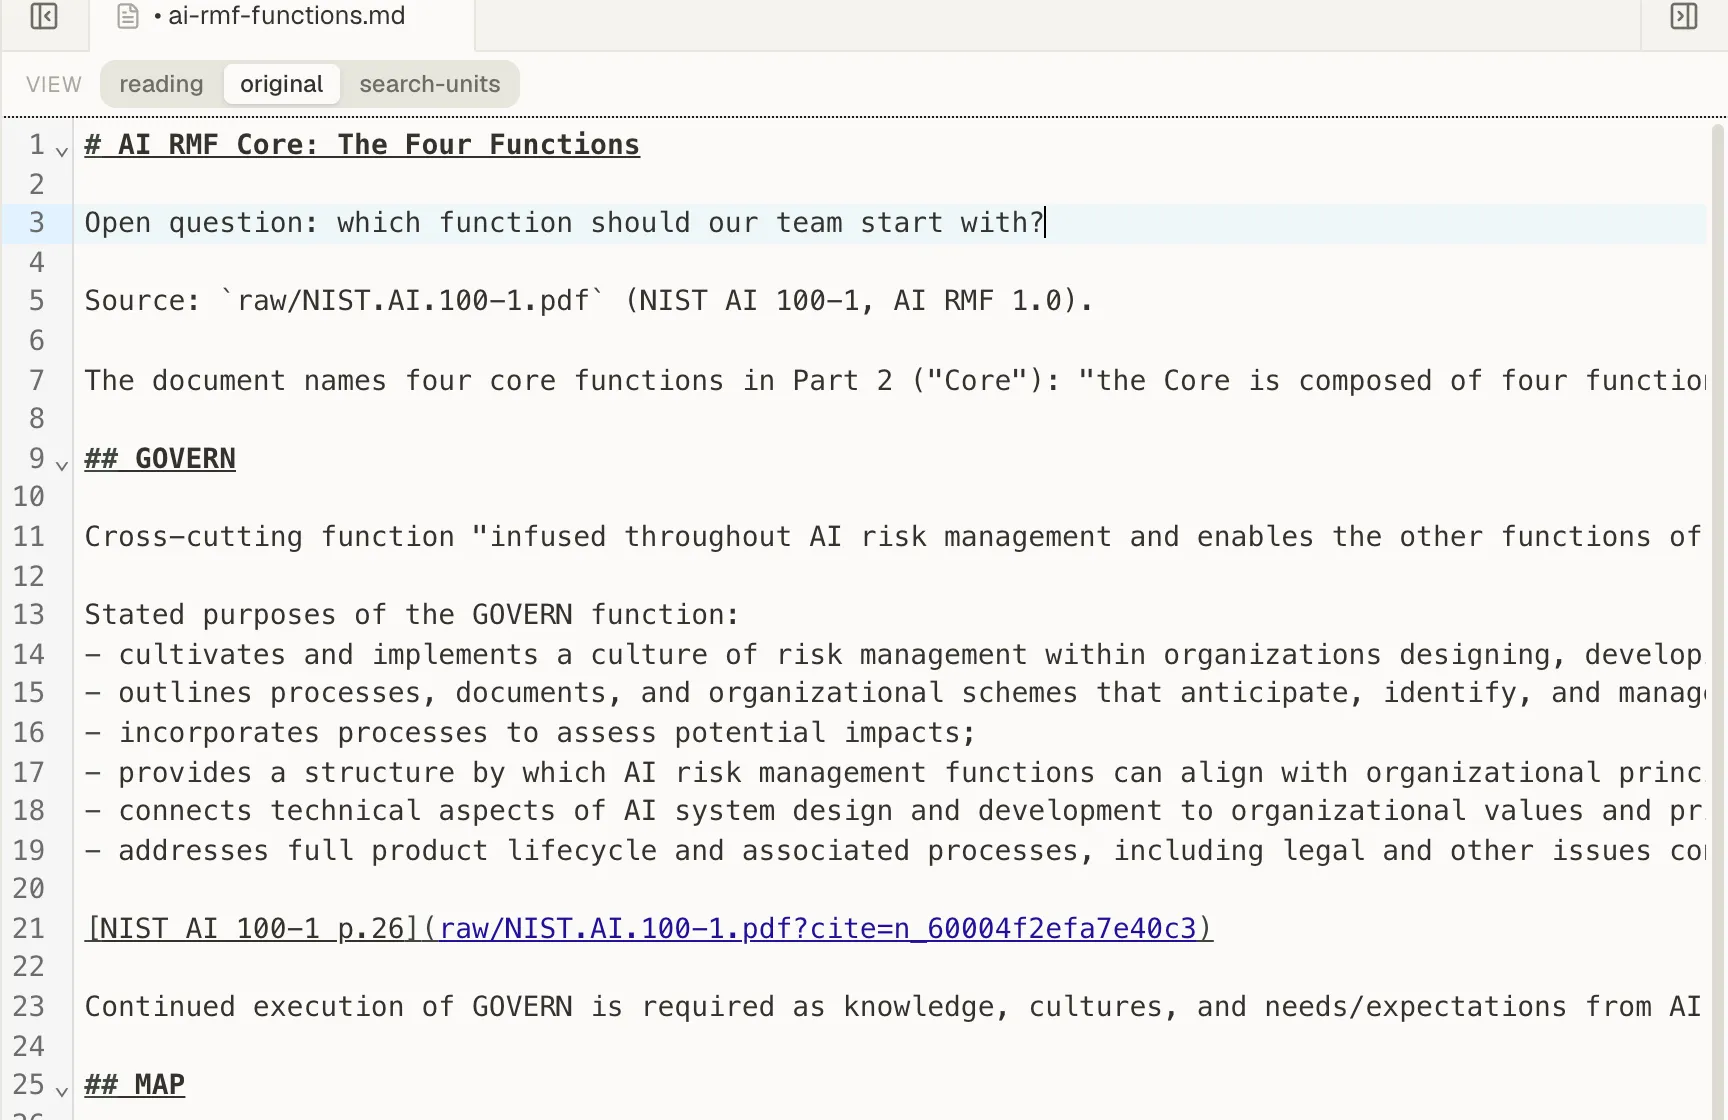Place cursor in 'Open question' line
Screen dimensions: 1728x1120
(564, 223)
